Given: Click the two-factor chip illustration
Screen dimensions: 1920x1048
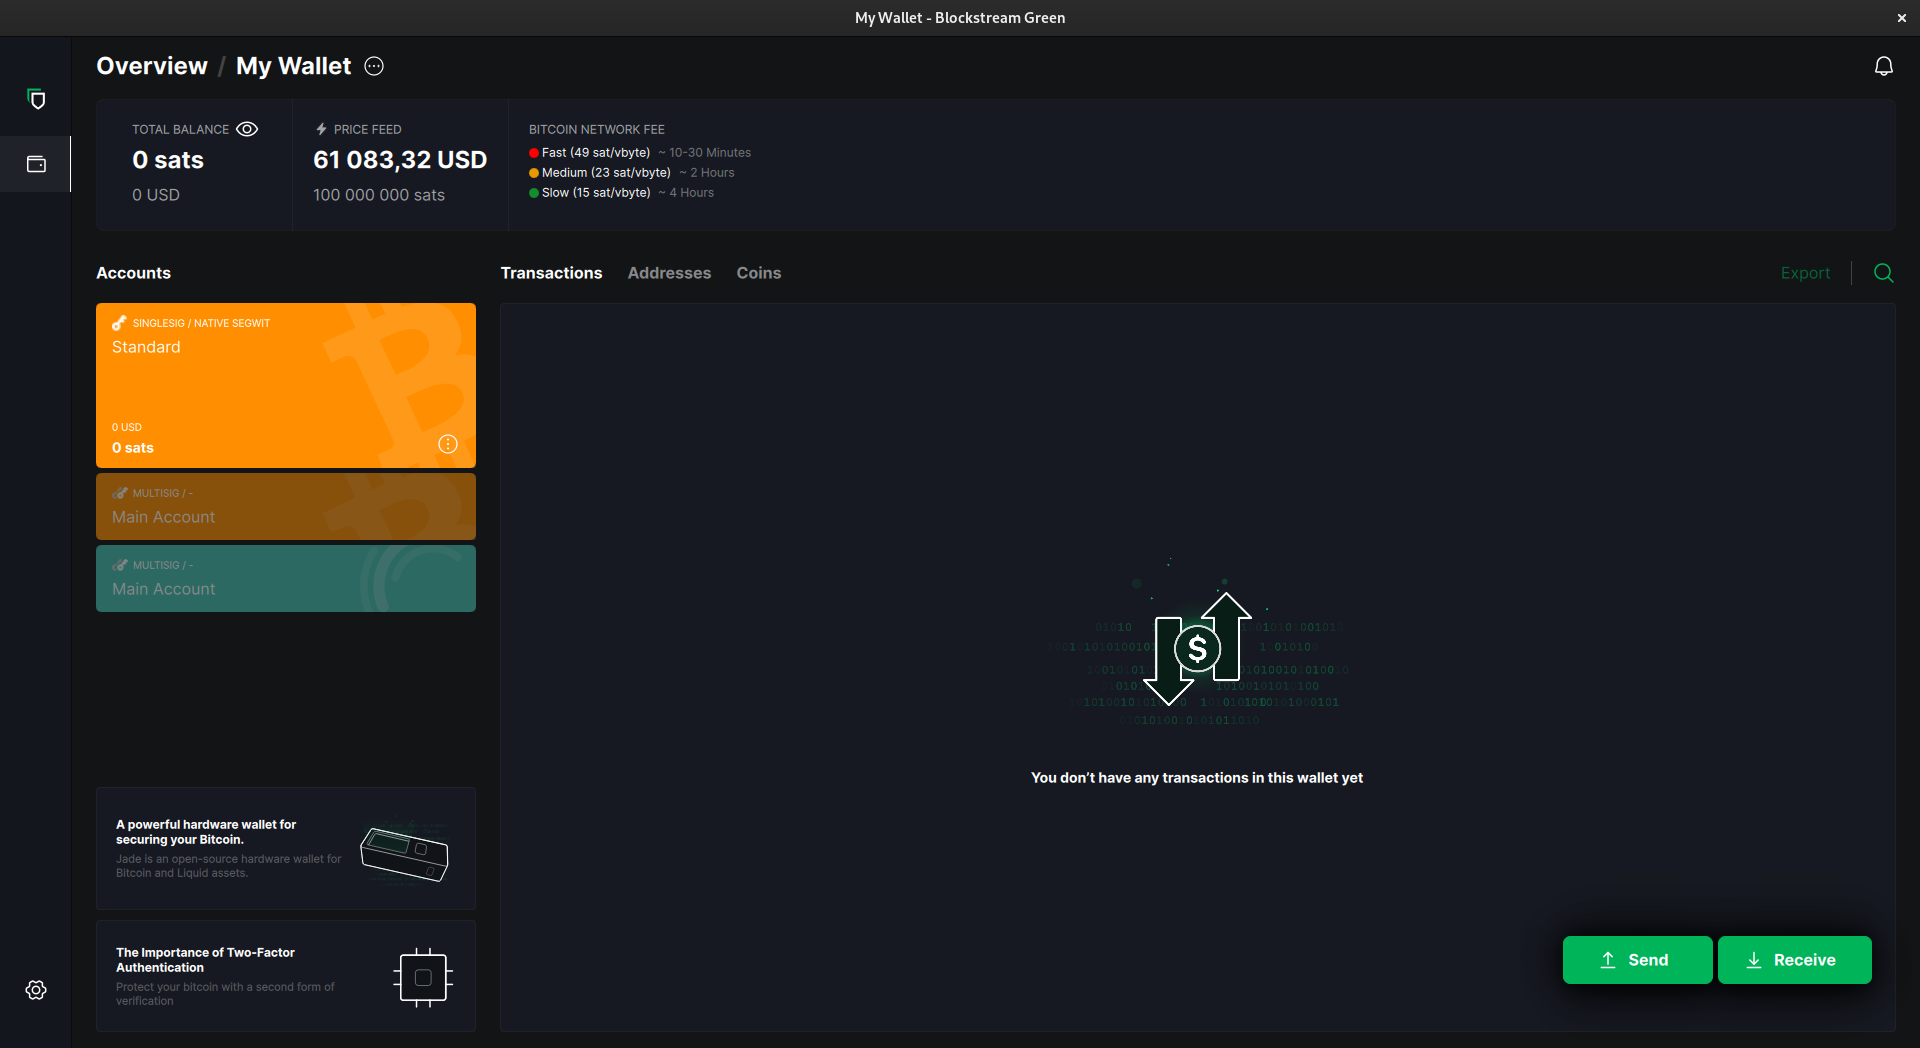Looking at the screenshot, I should coord(423,977).
